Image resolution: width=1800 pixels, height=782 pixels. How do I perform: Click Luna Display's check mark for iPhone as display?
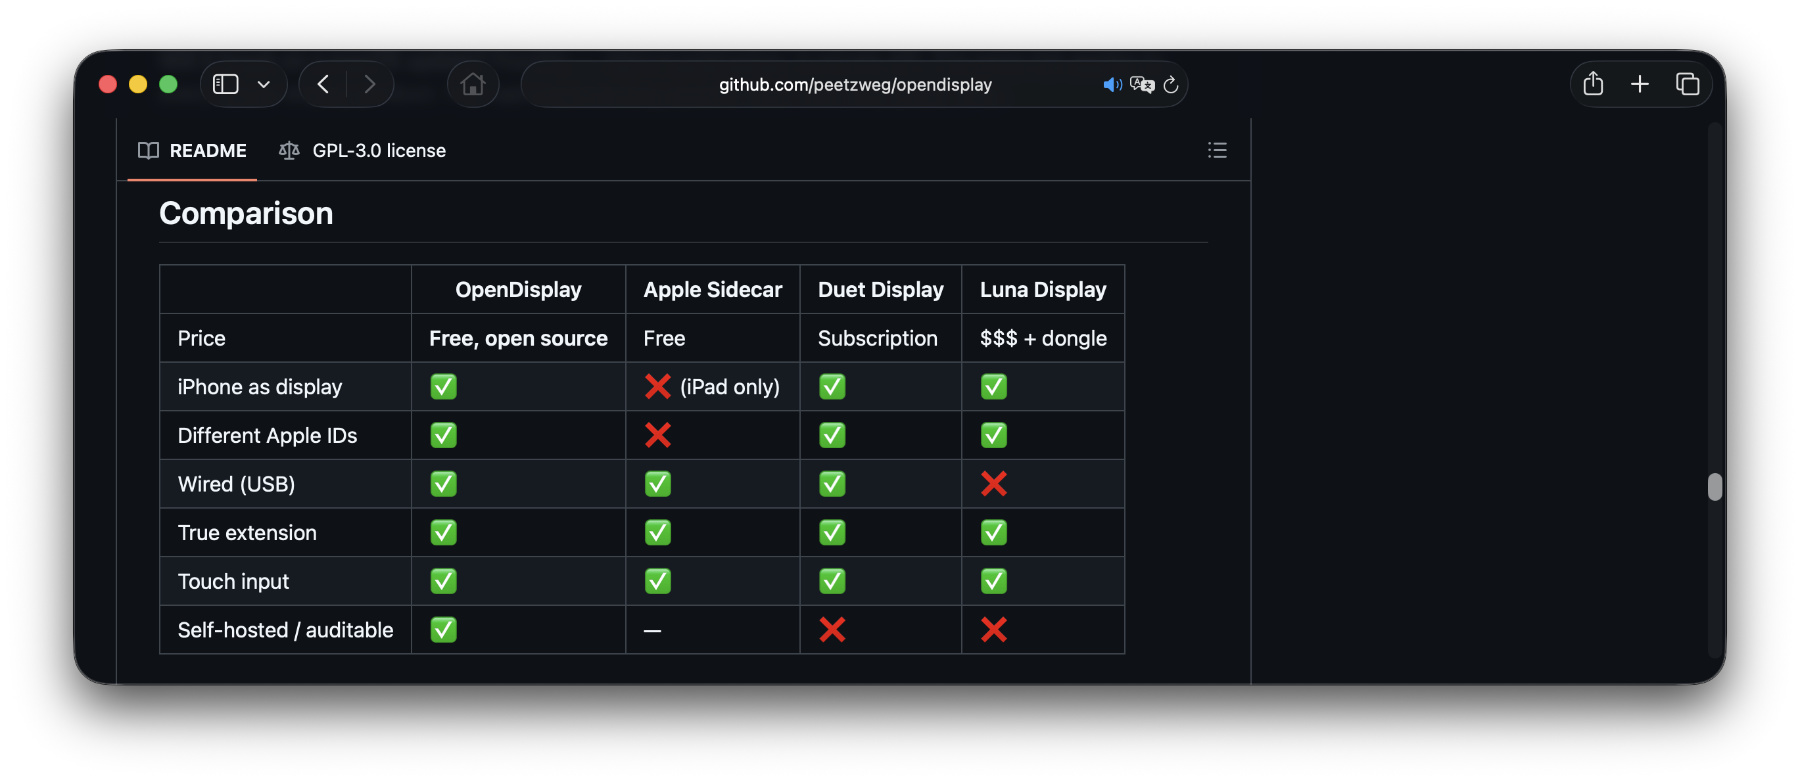tap(994, 387)
